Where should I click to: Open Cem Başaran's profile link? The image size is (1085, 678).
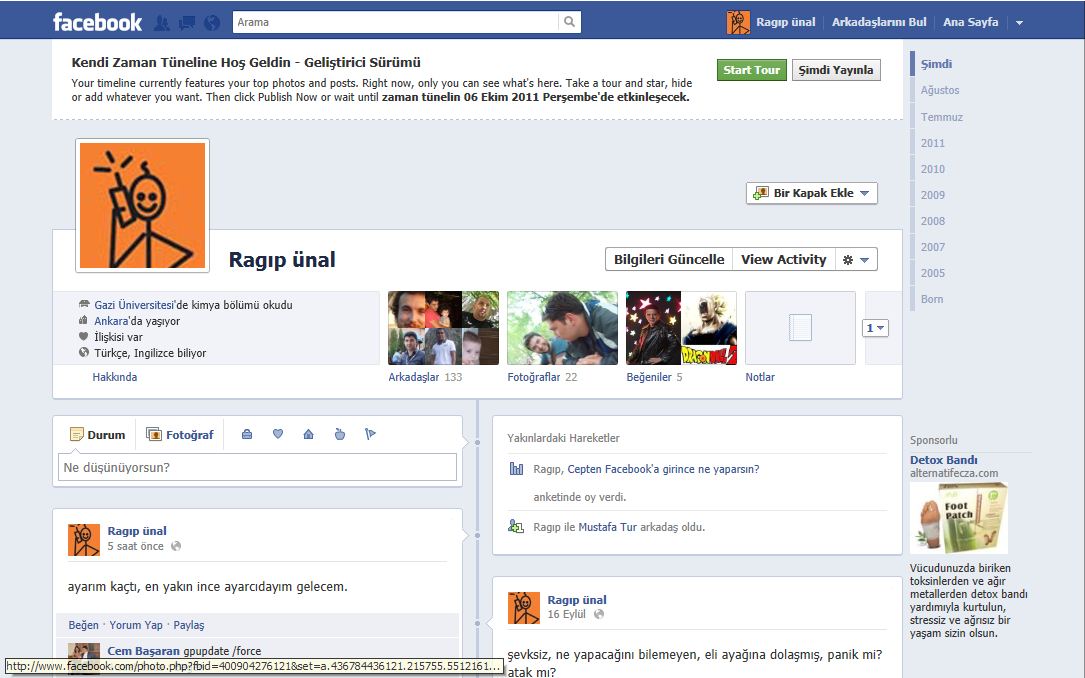point(143,651)
